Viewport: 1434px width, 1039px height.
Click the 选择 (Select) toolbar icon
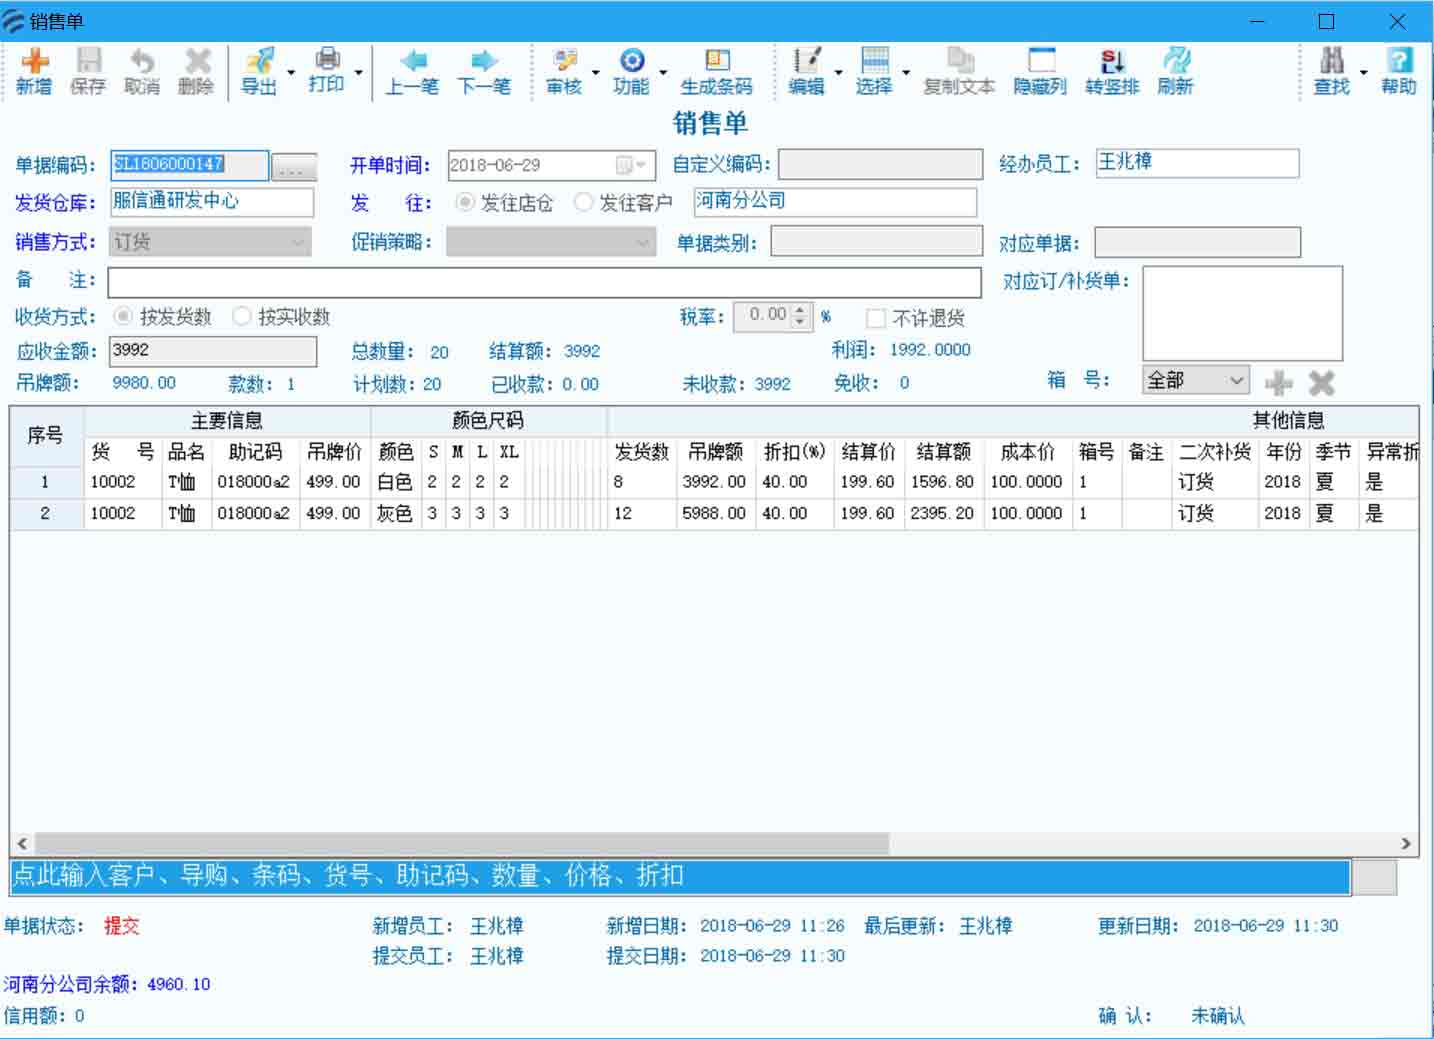pyautogui.click(x=874, y=71)
